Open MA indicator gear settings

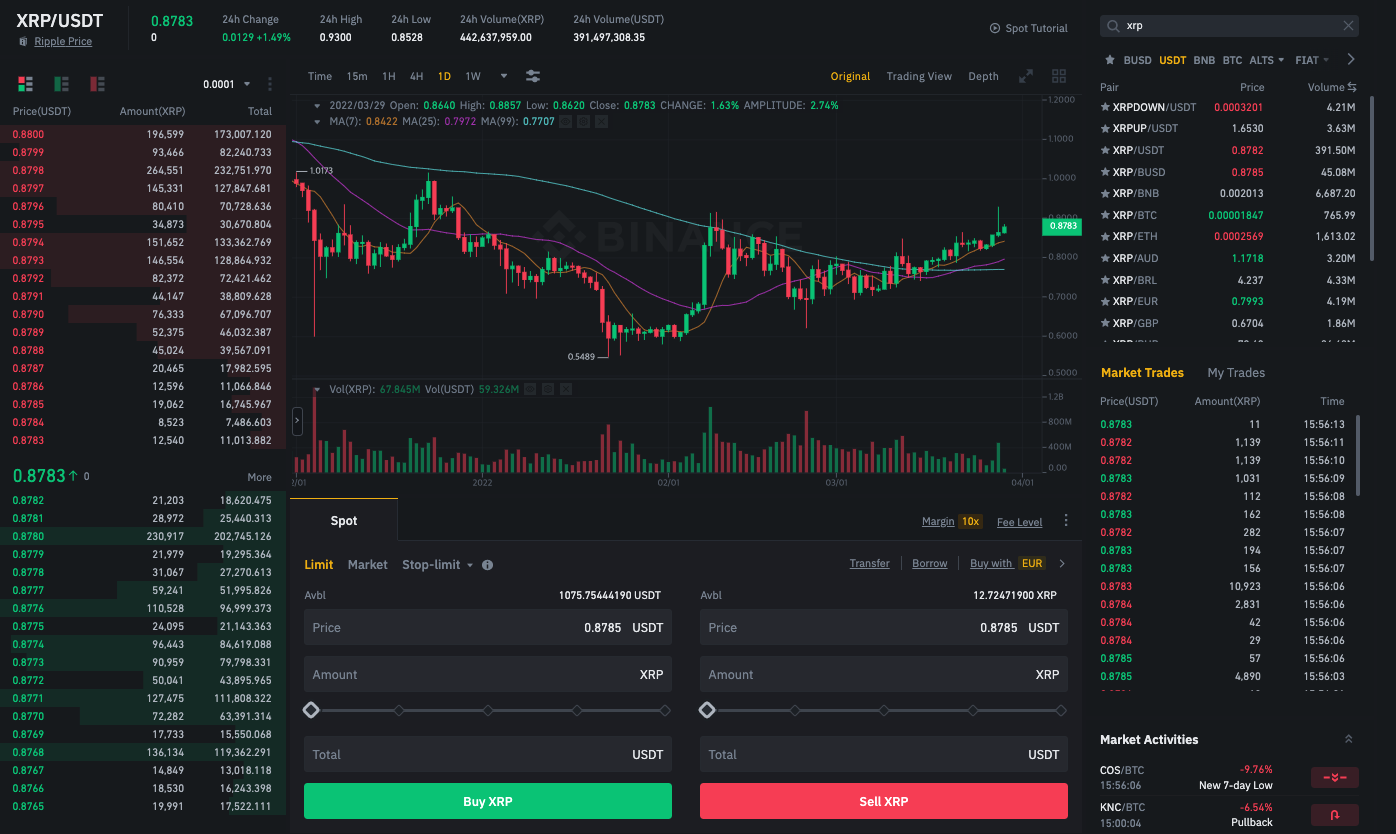tap(583, 122)
